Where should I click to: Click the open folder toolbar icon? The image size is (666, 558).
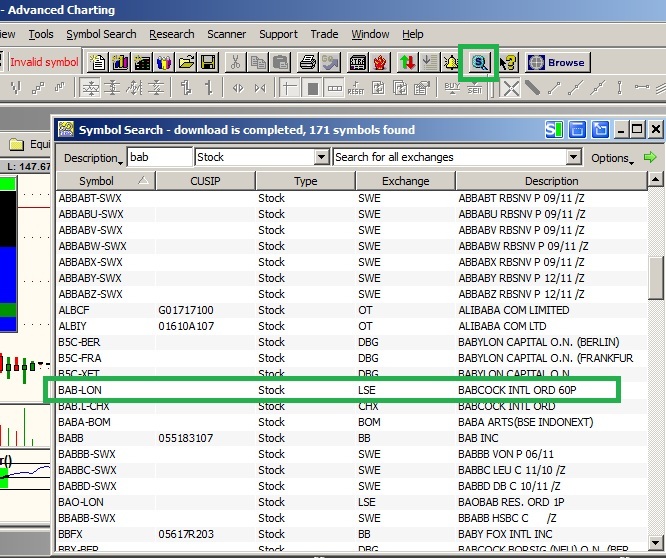186,63
